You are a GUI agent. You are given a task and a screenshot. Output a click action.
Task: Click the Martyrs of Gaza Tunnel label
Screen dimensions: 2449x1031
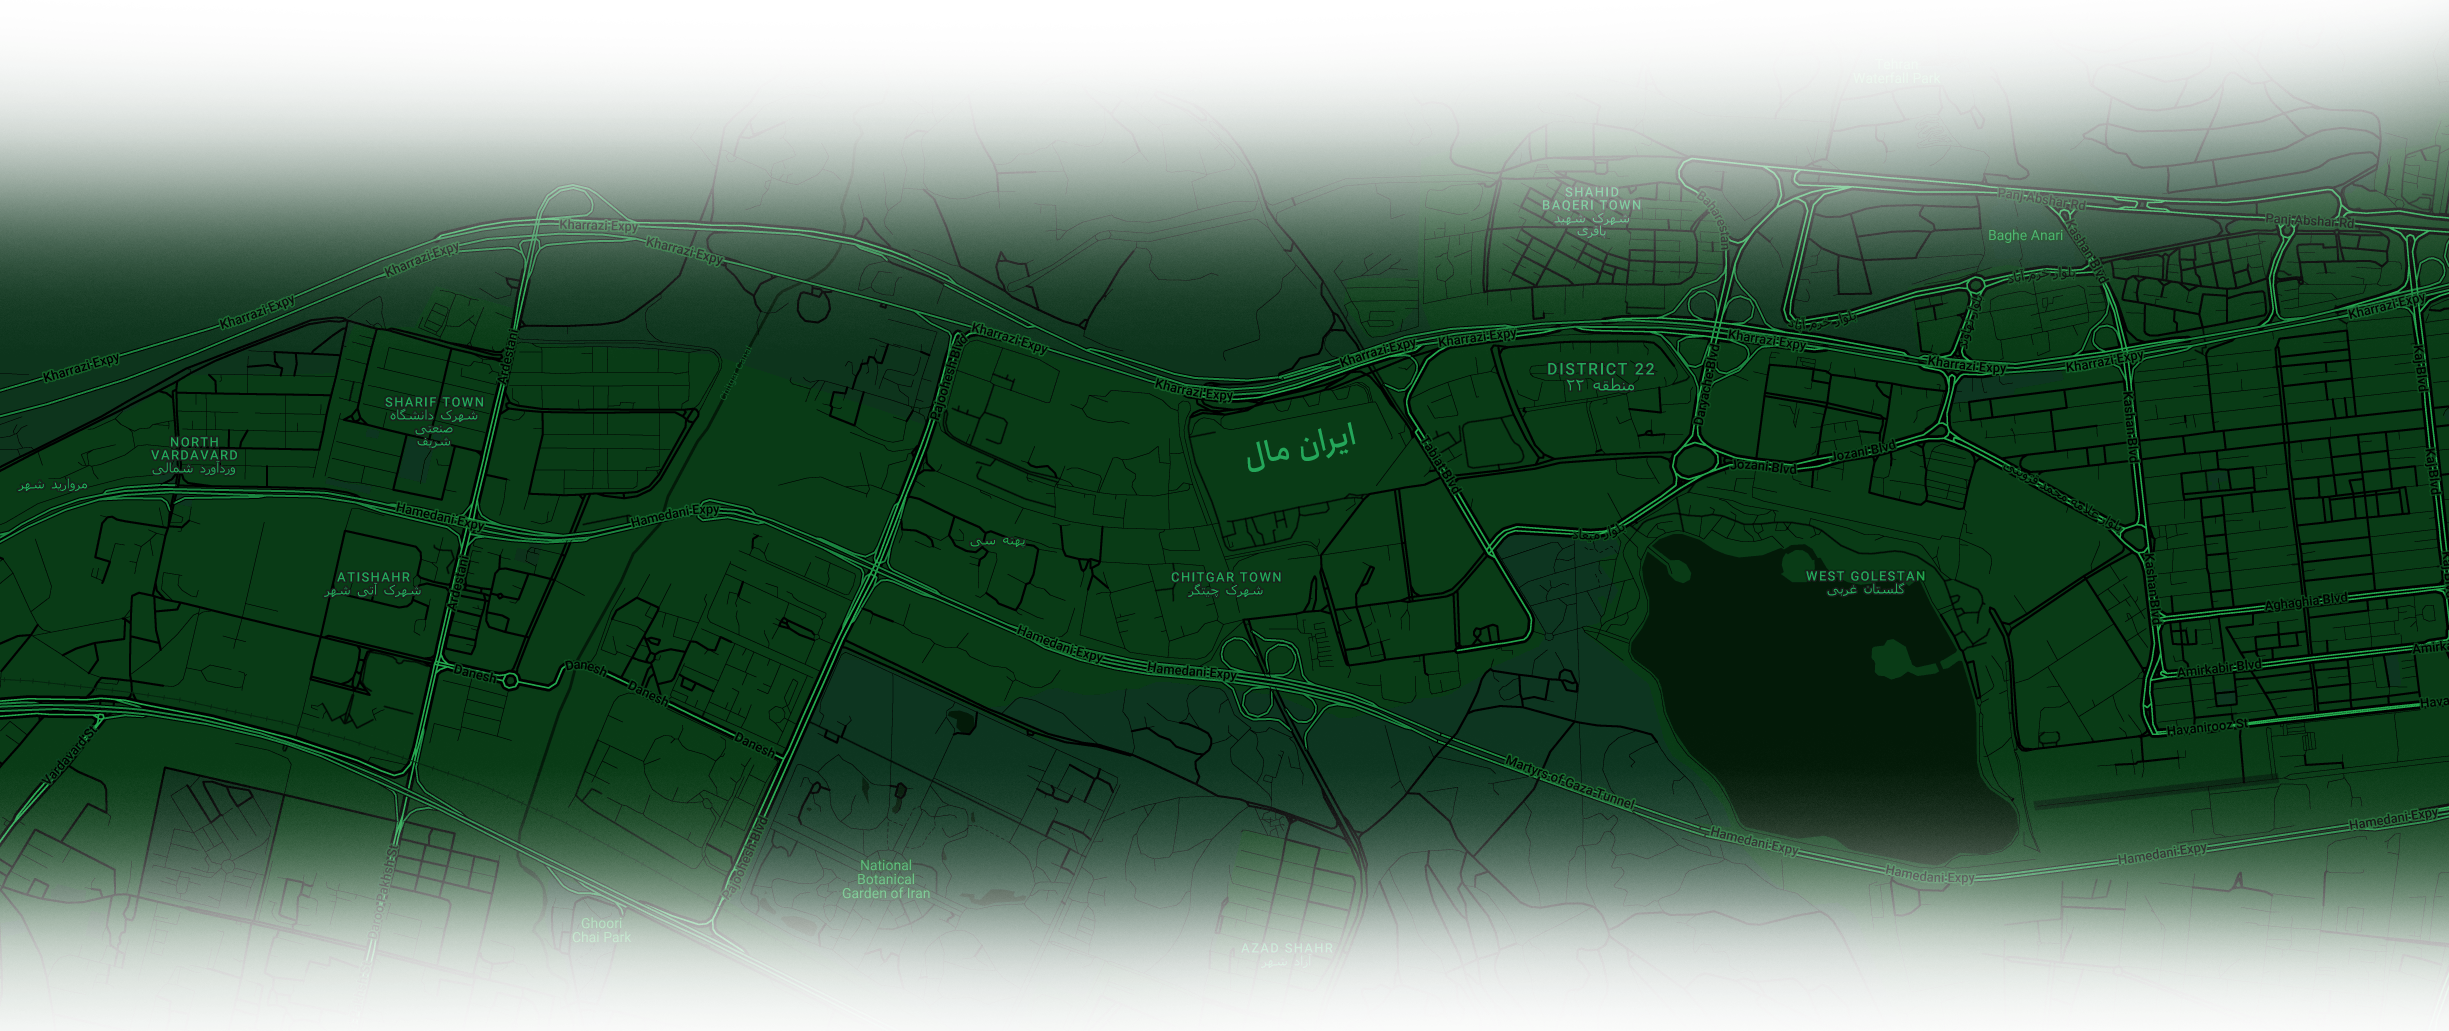1569,783
